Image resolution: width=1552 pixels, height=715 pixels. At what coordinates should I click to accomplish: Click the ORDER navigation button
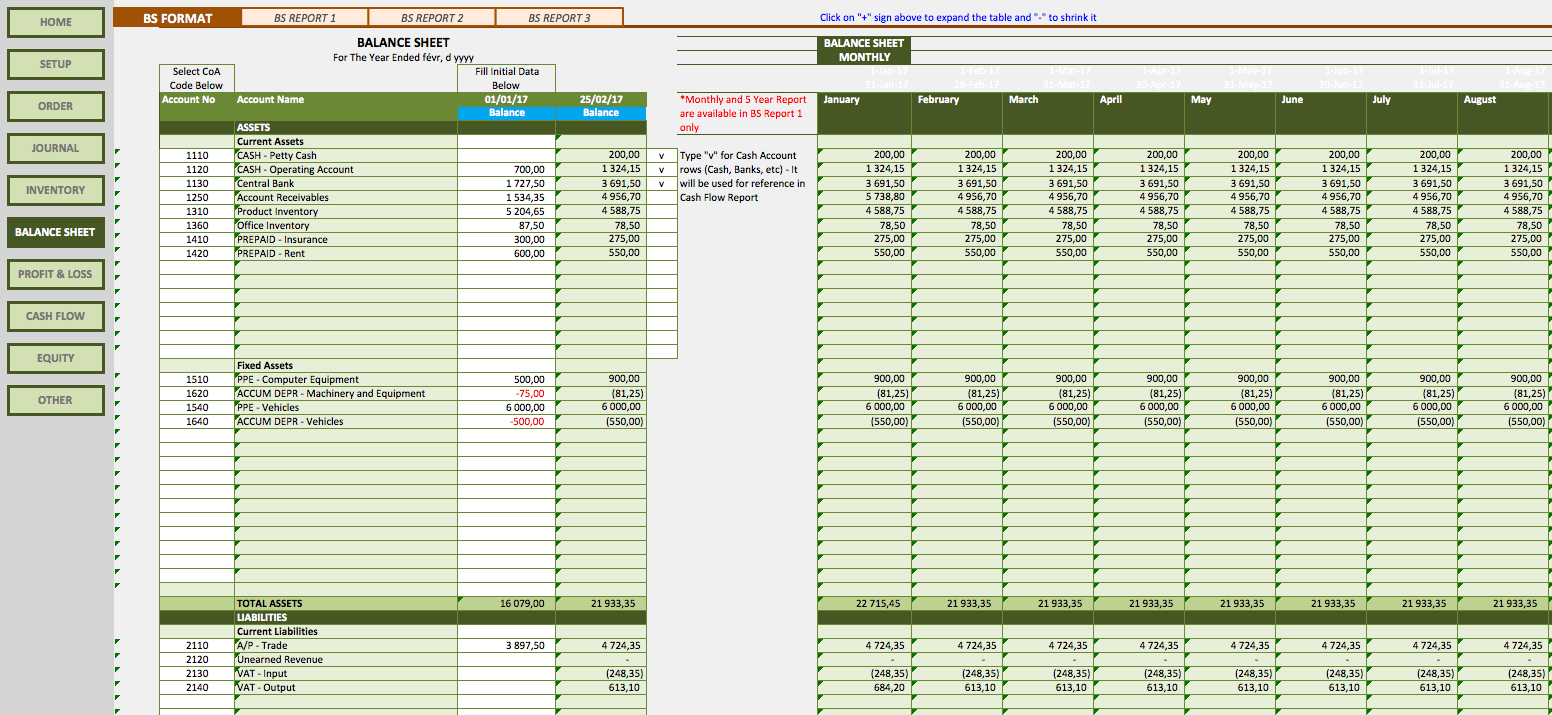[x=56, y=106]
